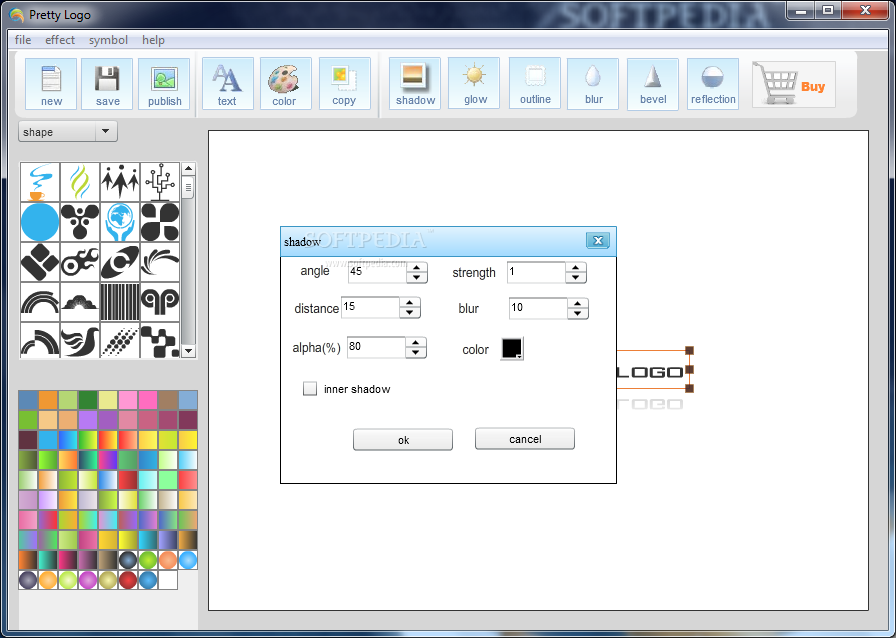
Task: Click the strength input field
Action: tap(536, 272)
